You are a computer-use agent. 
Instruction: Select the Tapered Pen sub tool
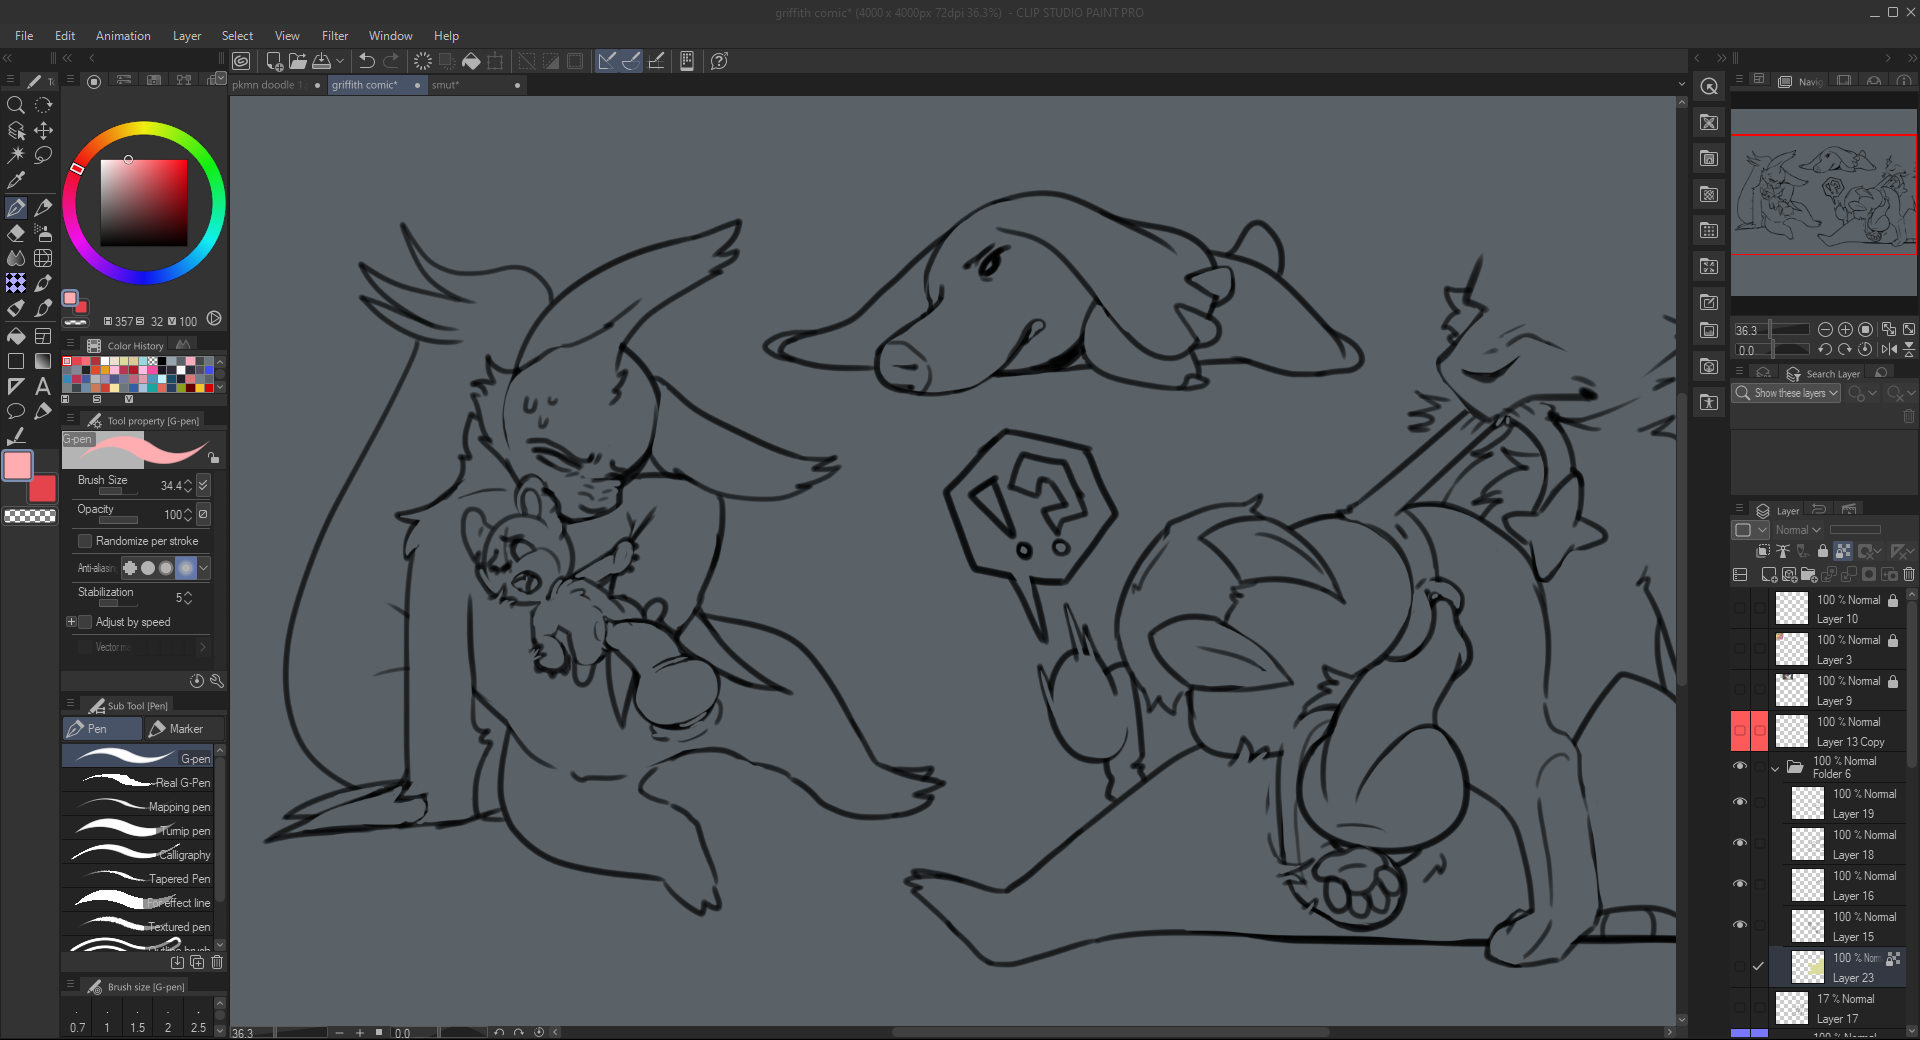click(x=138, y=878)
